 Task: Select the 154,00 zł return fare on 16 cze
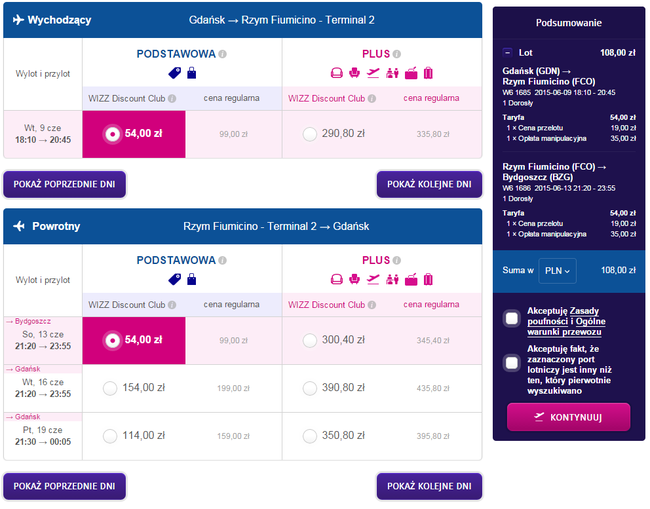pyautogui.click(x=110, y=388)
